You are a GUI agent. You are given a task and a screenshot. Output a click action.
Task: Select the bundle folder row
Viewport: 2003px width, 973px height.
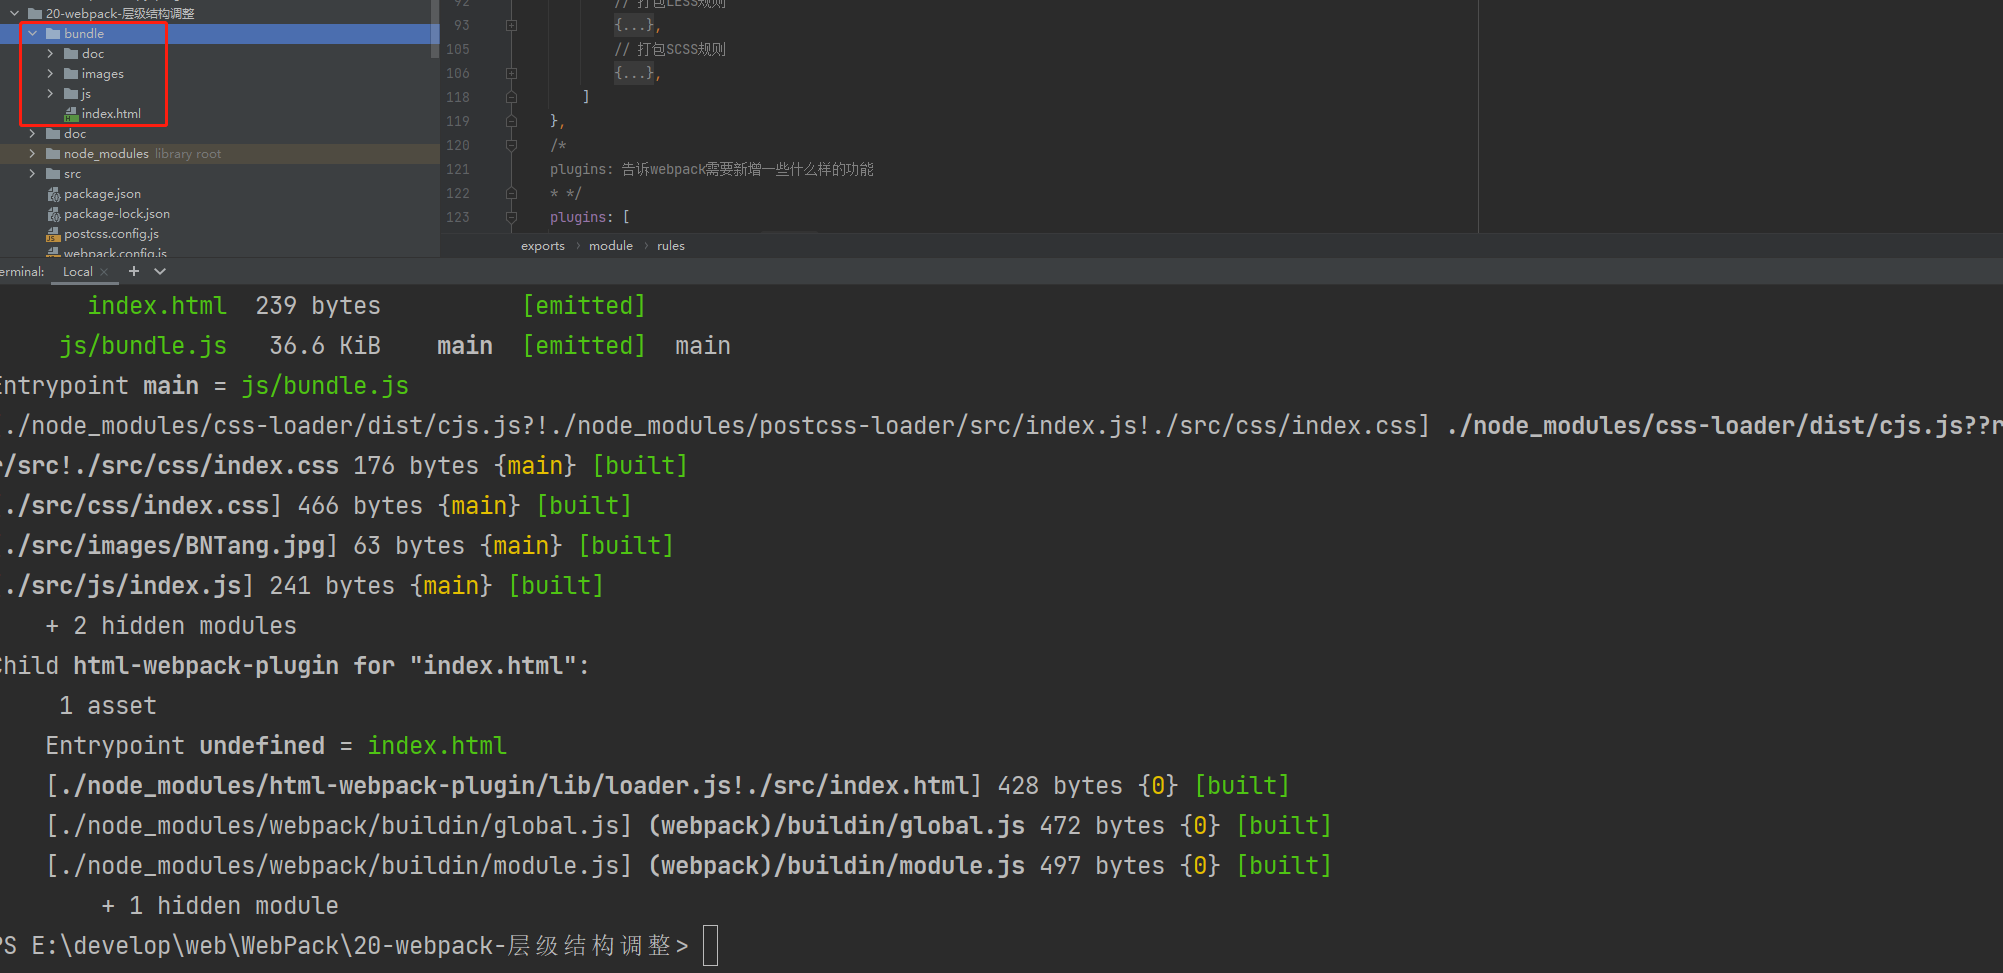[x=215, y=33]
